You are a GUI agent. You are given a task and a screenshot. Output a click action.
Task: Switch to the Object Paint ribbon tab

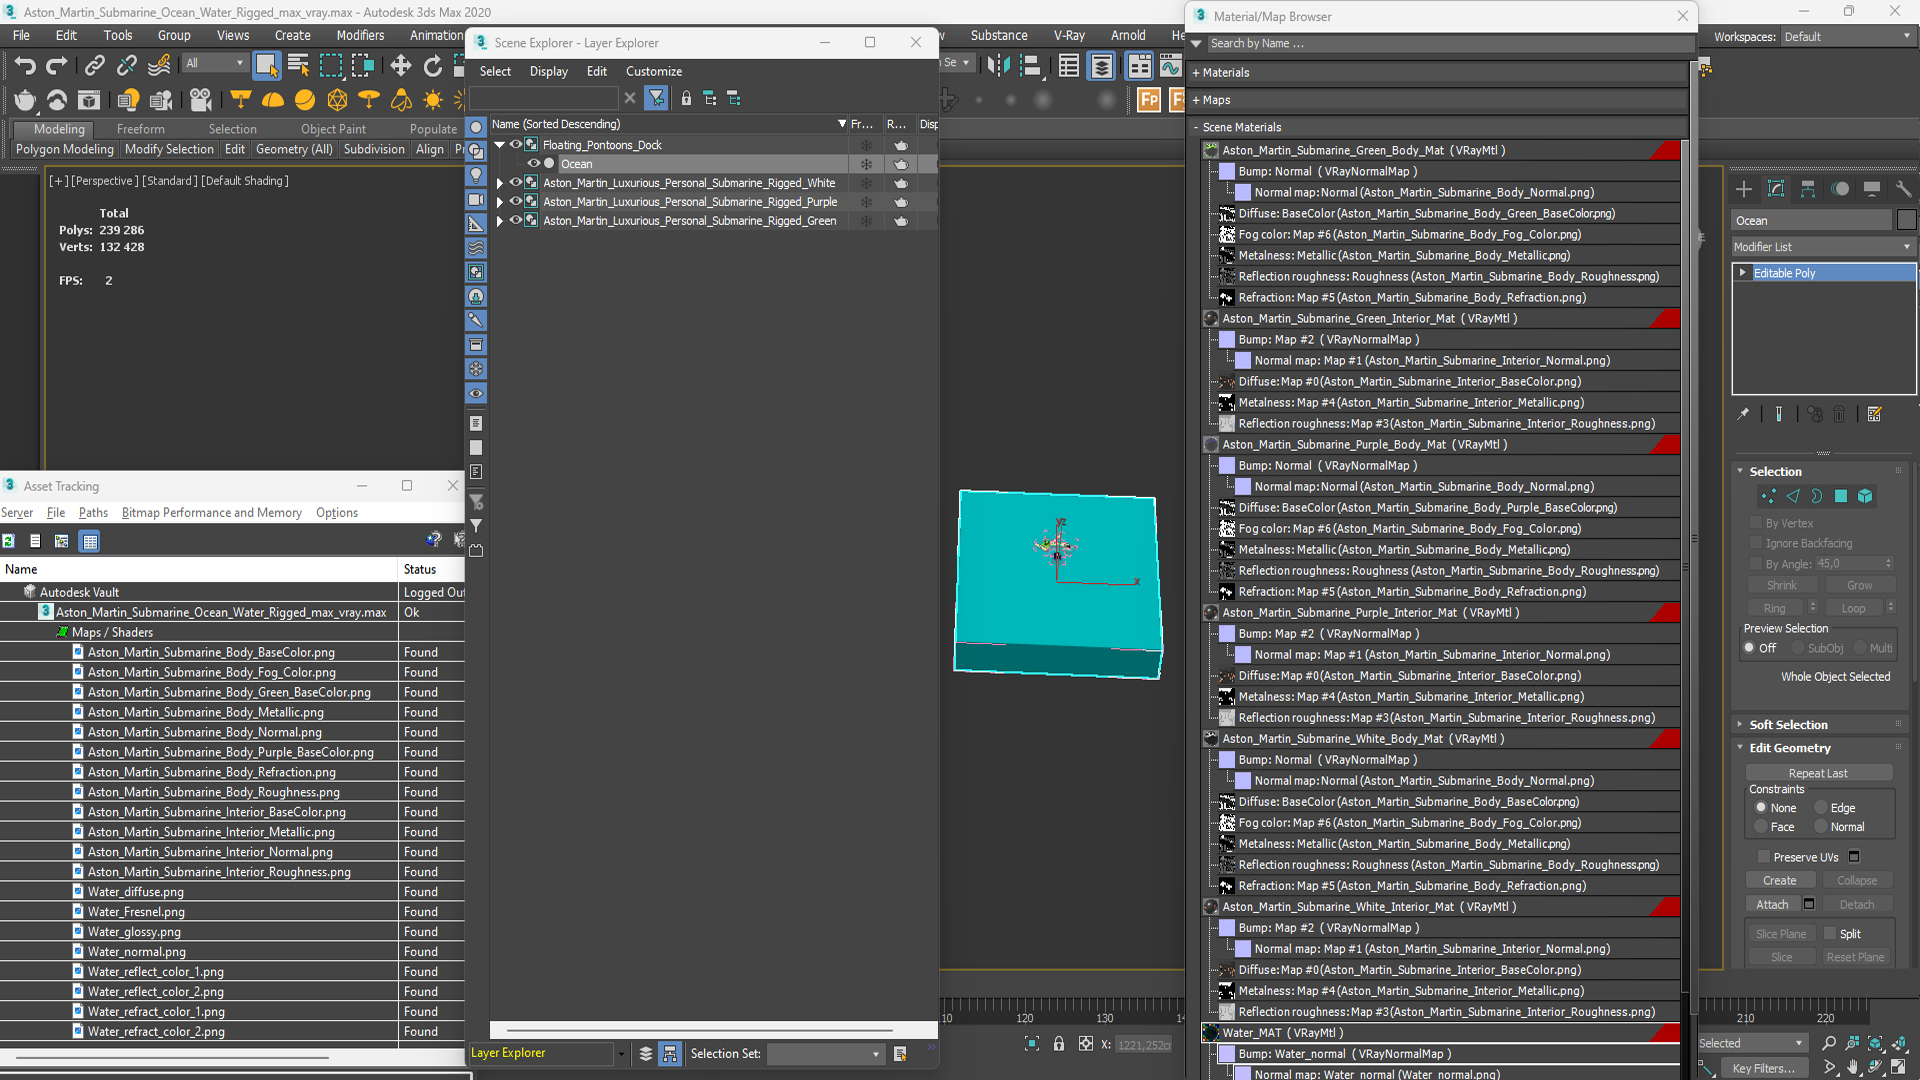tap(333, 129)
